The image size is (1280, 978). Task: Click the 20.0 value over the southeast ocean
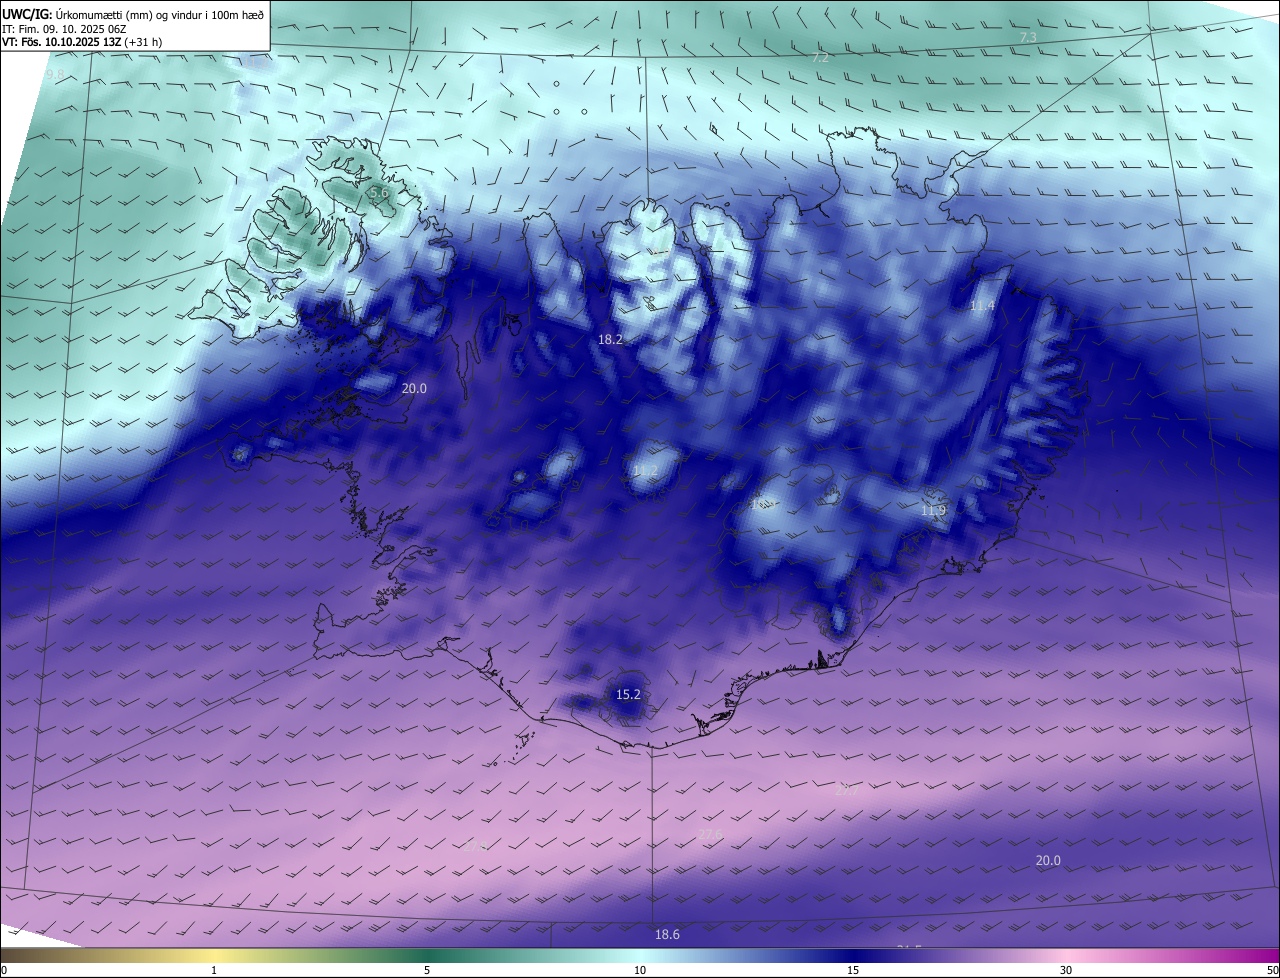1048,860
